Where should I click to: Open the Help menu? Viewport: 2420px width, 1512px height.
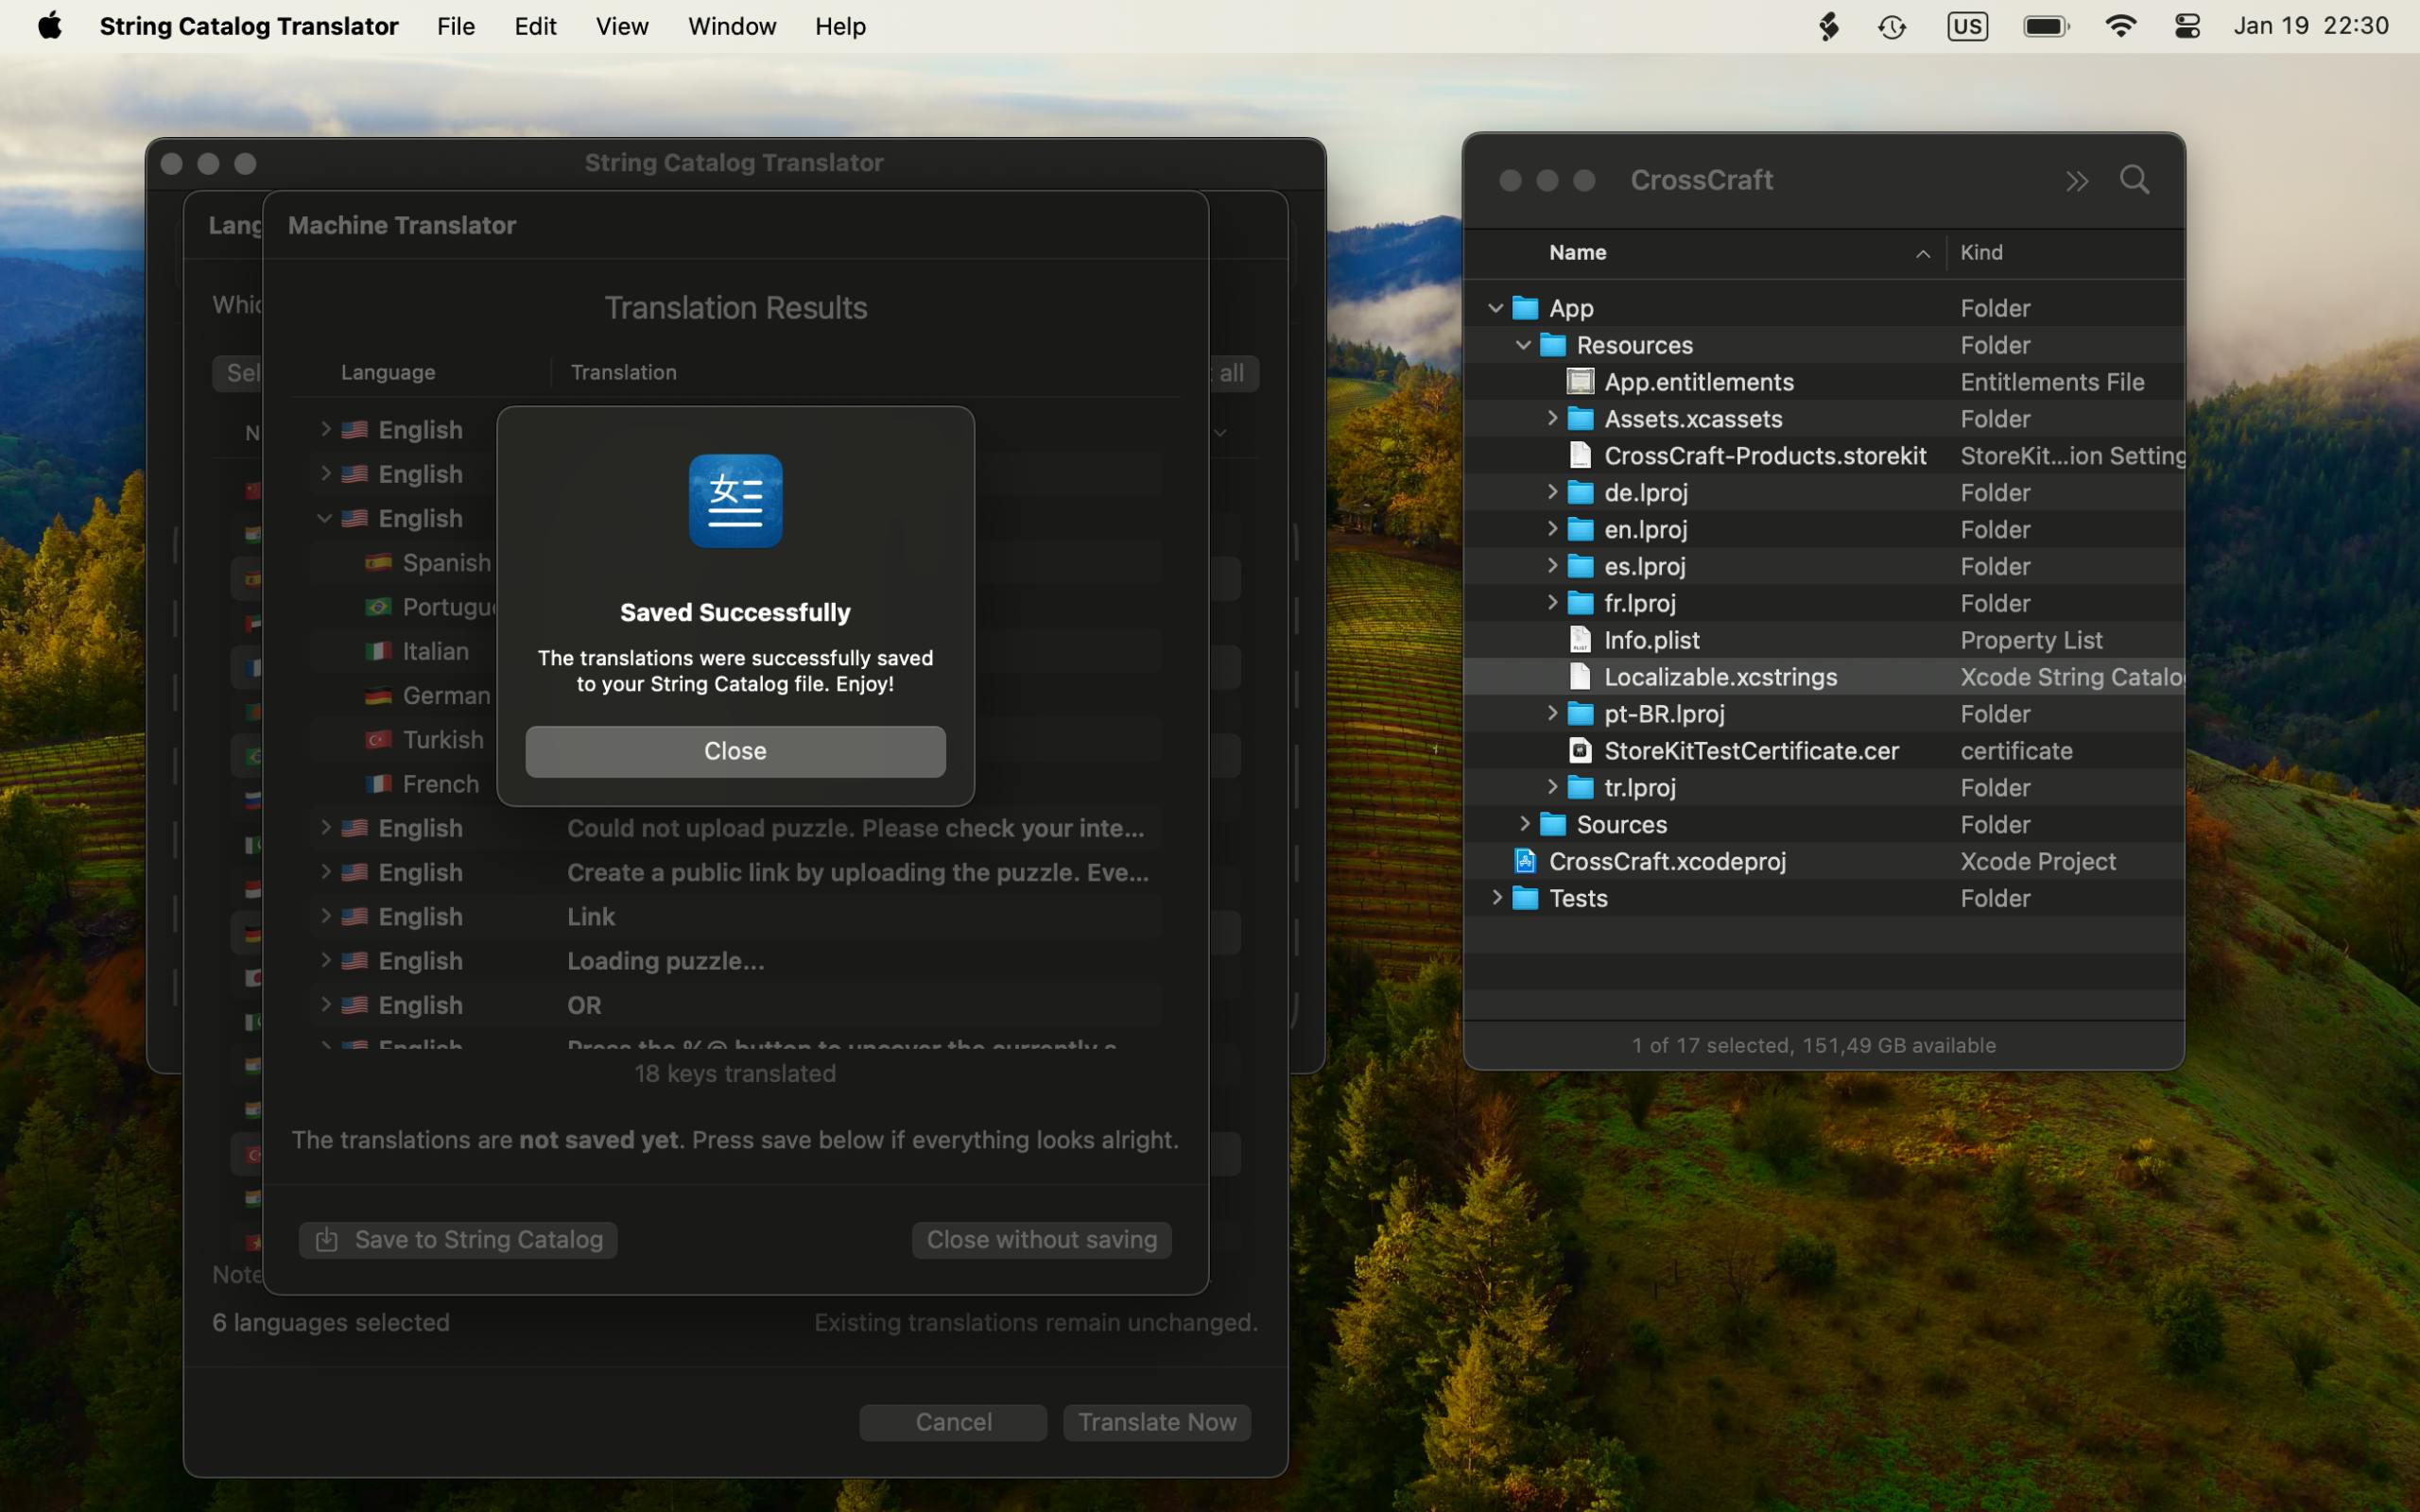840,26
